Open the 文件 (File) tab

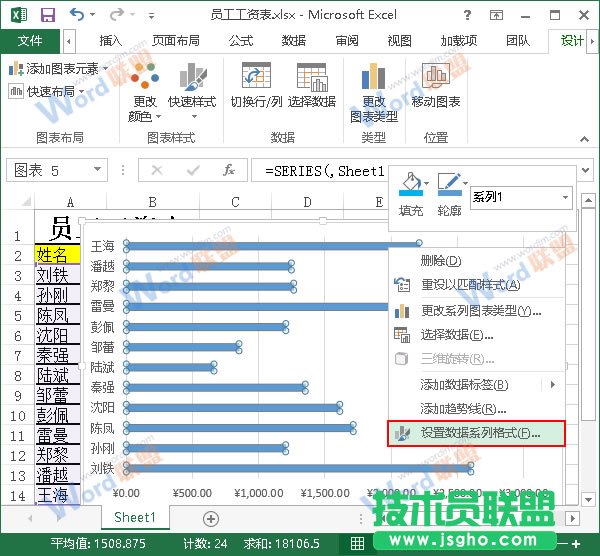30,41
